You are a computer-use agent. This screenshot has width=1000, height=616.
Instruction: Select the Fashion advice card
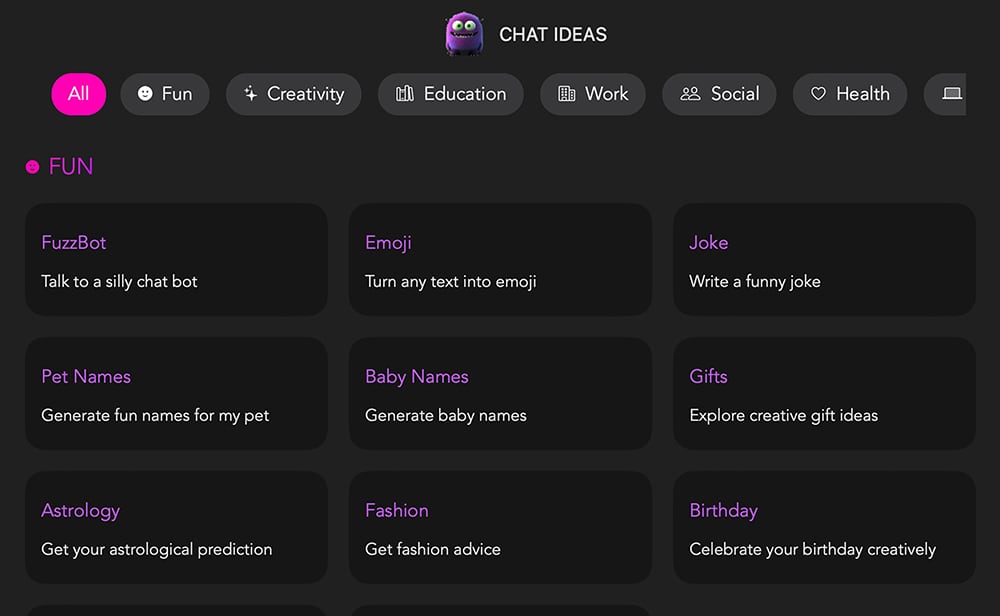coord(500,527)
